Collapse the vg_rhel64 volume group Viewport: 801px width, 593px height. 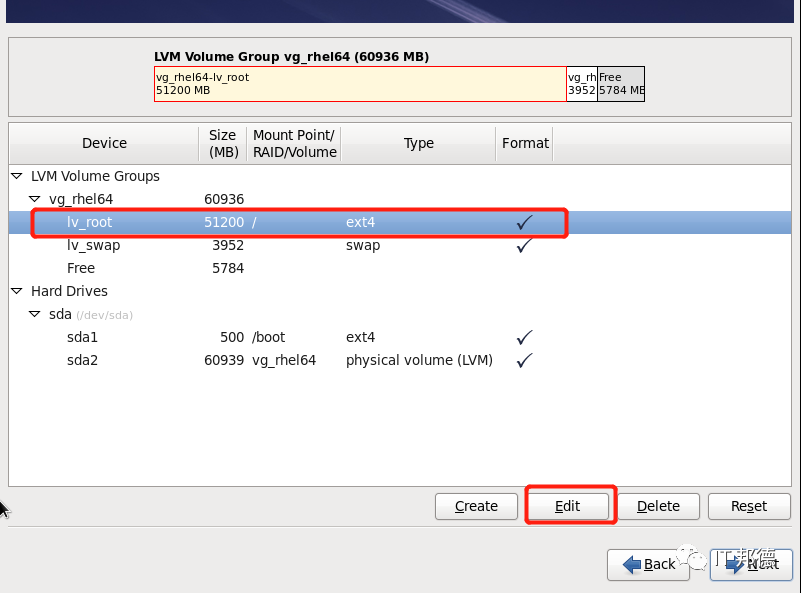click(x=35, y=199)
